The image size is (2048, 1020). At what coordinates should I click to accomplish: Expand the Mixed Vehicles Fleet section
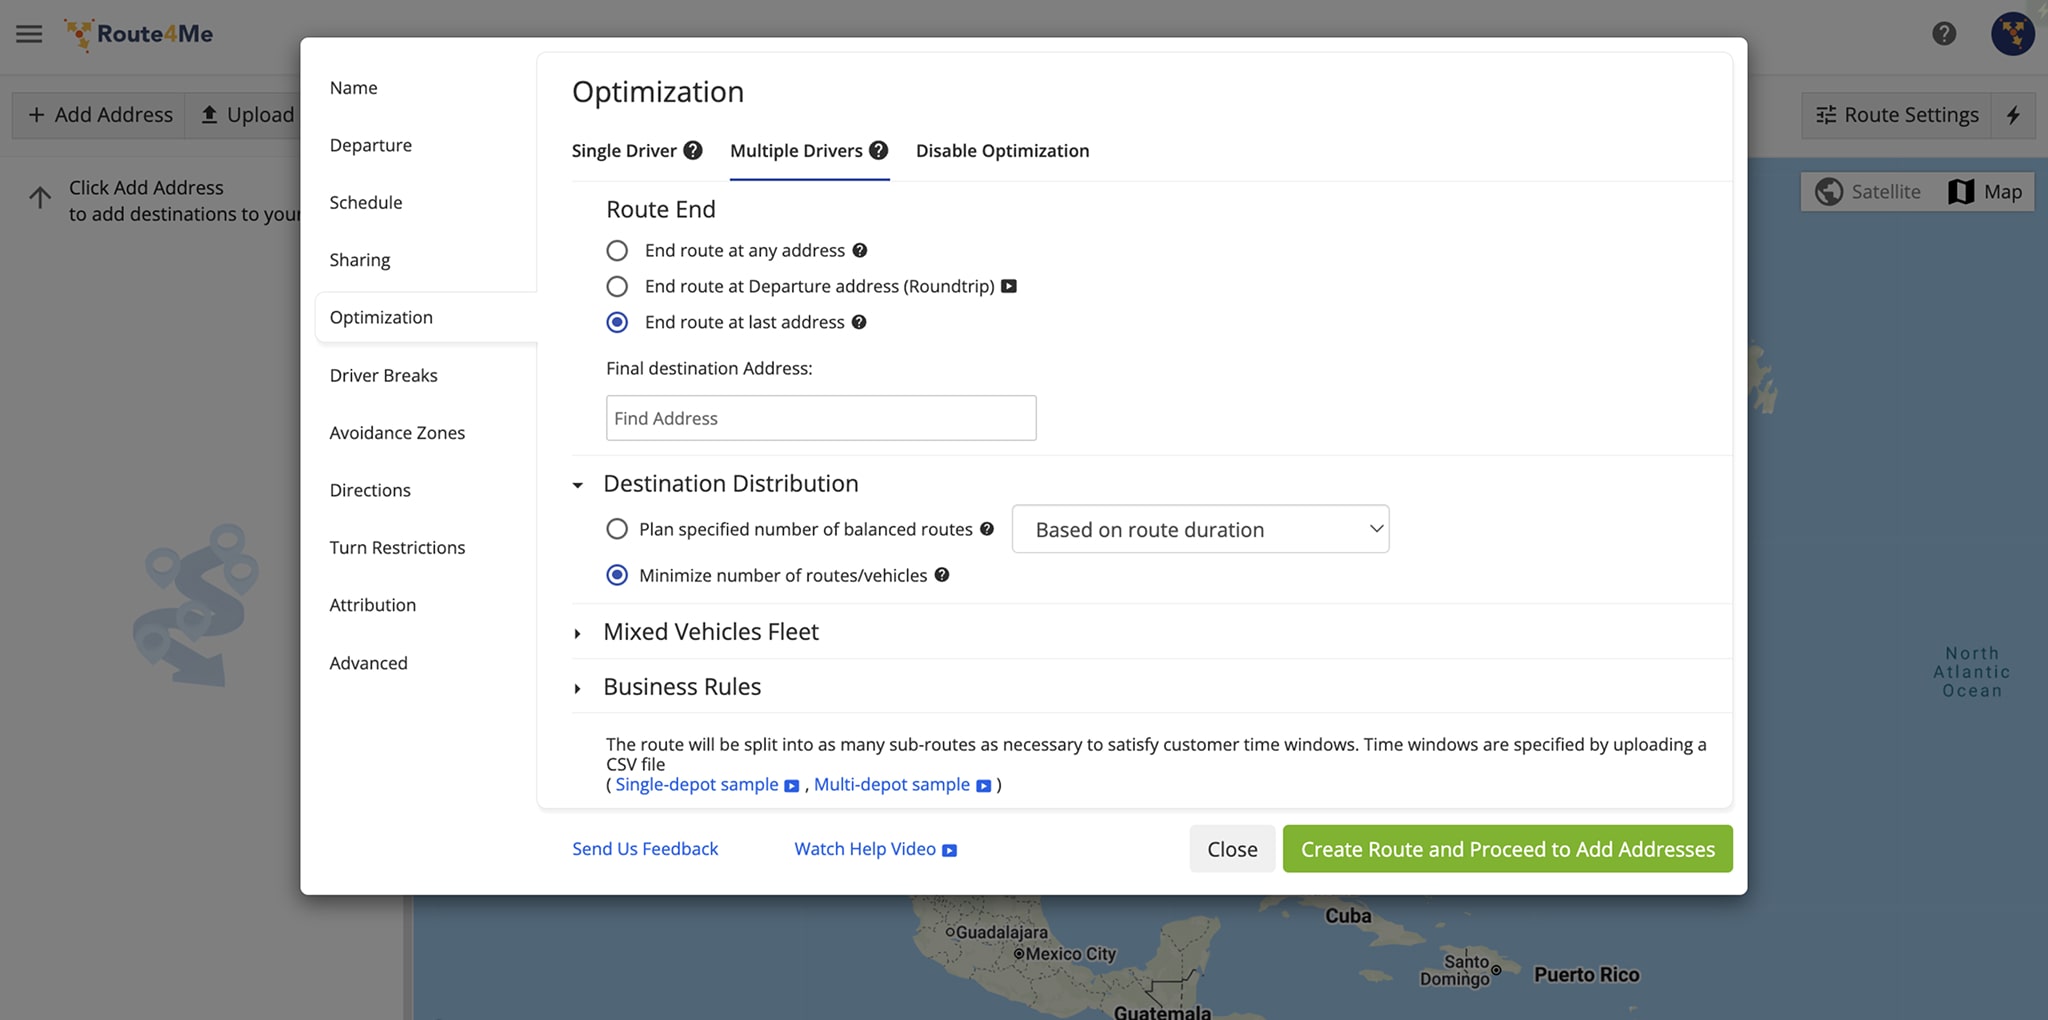(x=710, y=631)
